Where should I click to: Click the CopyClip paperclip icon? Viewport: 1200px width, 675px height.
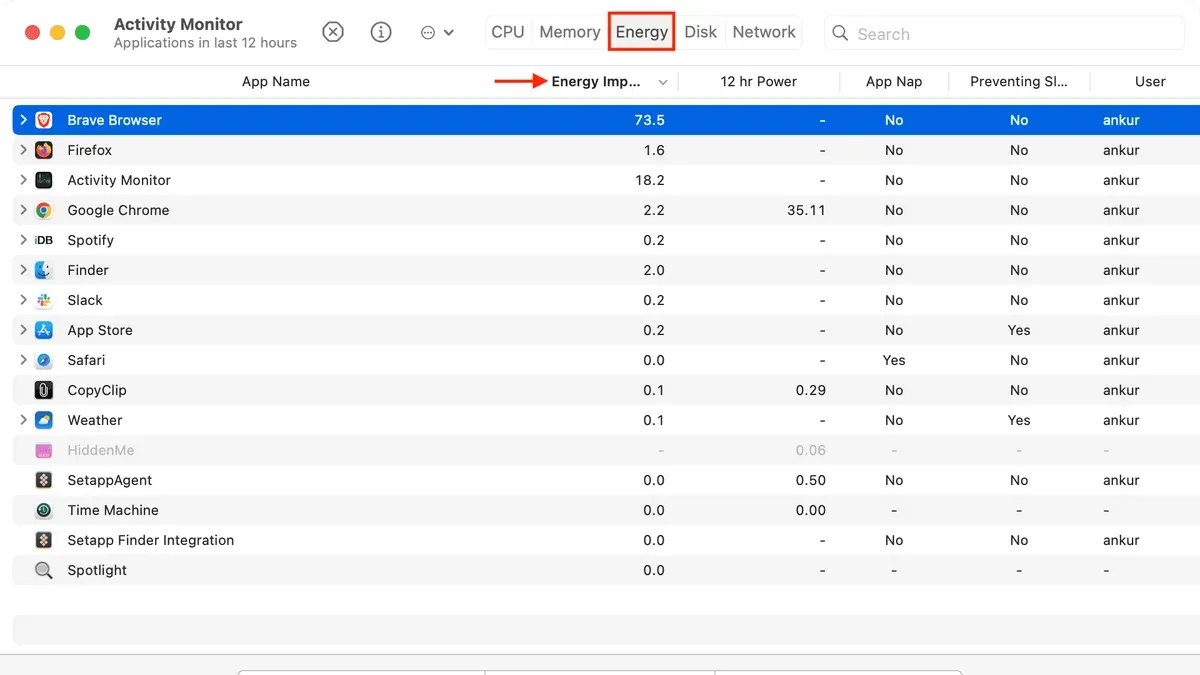pos(44,390)
